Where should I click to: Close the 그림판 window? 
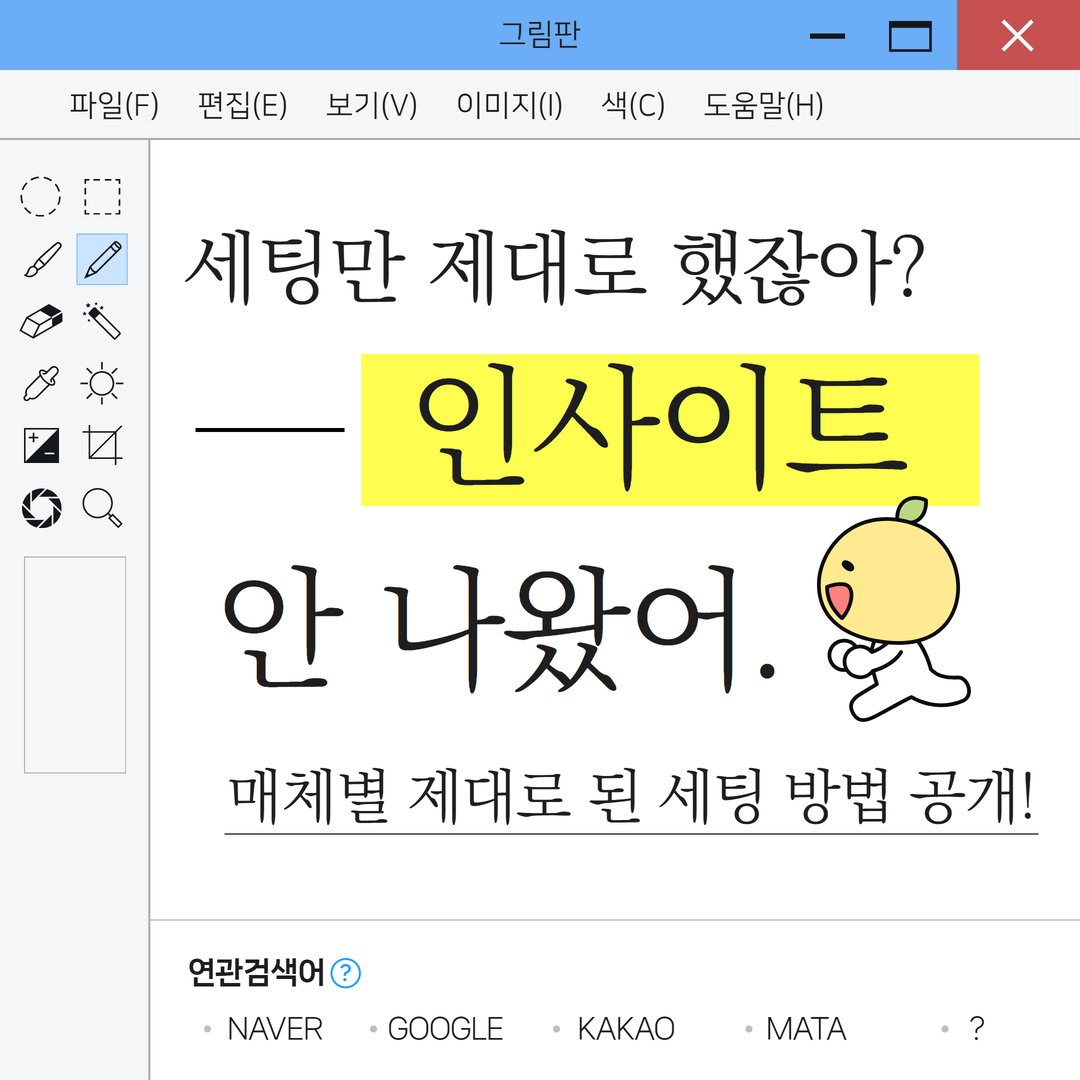(1018, 35)
